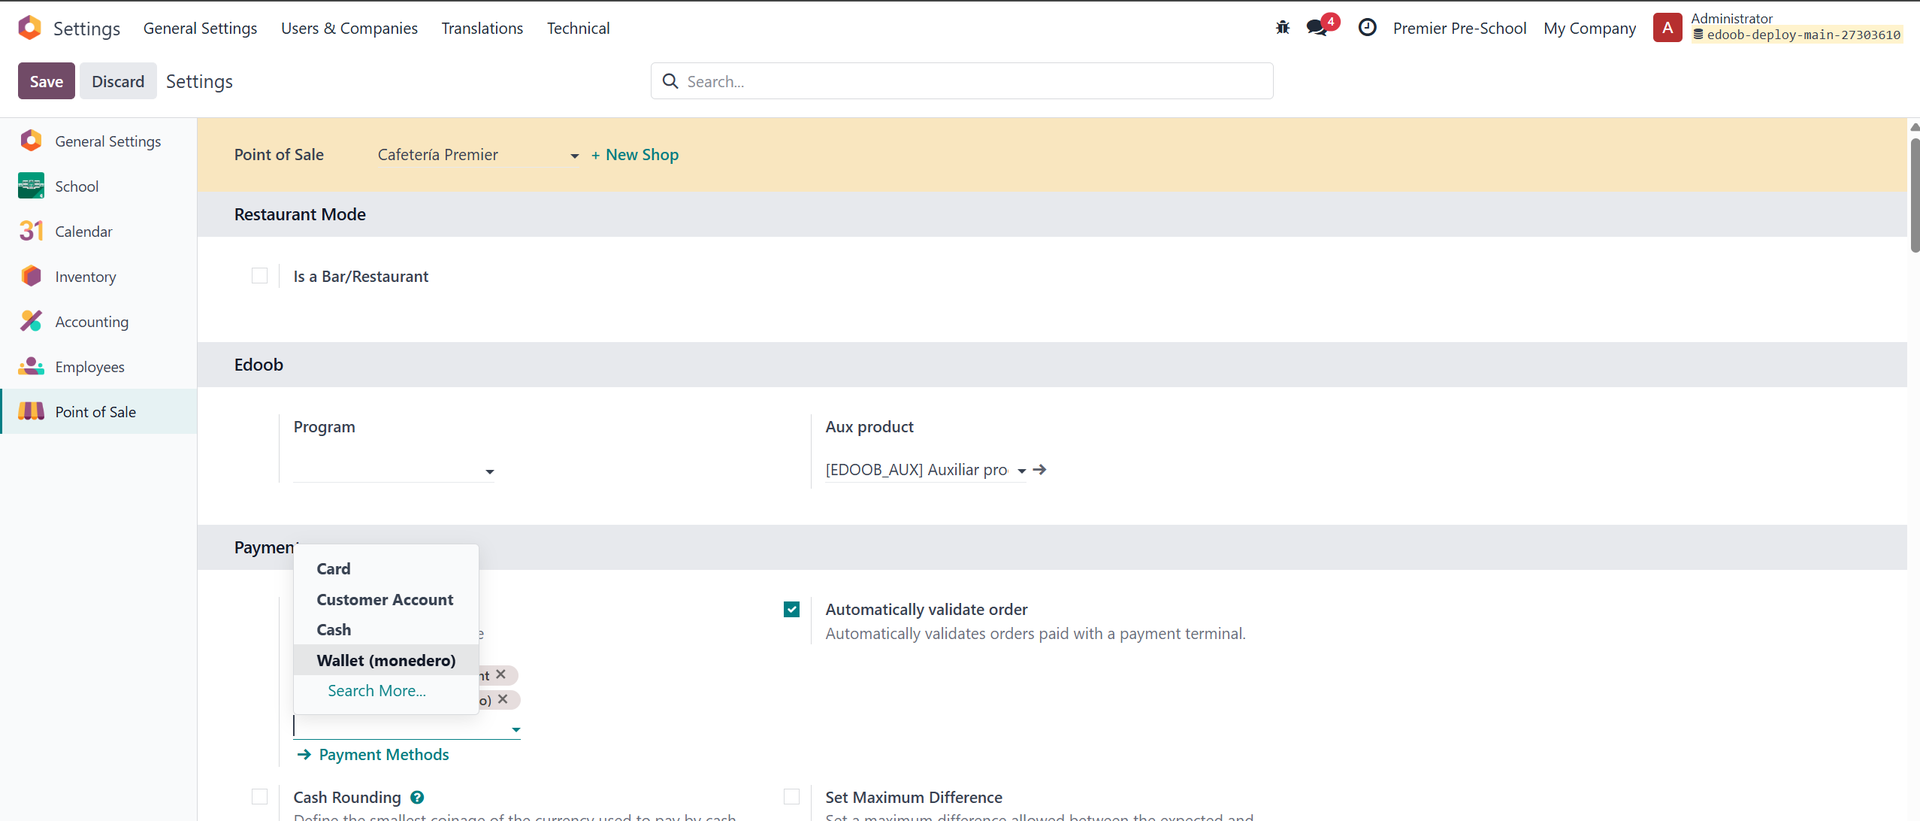This screenshot has height=821, width=1920.
Task: Select Wallet (monedero) option
Action: (x=386, y=660)
